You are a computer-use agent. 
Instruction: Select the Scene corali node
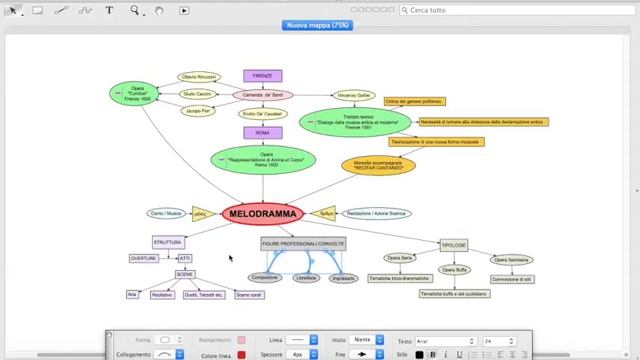click(249, 295)
